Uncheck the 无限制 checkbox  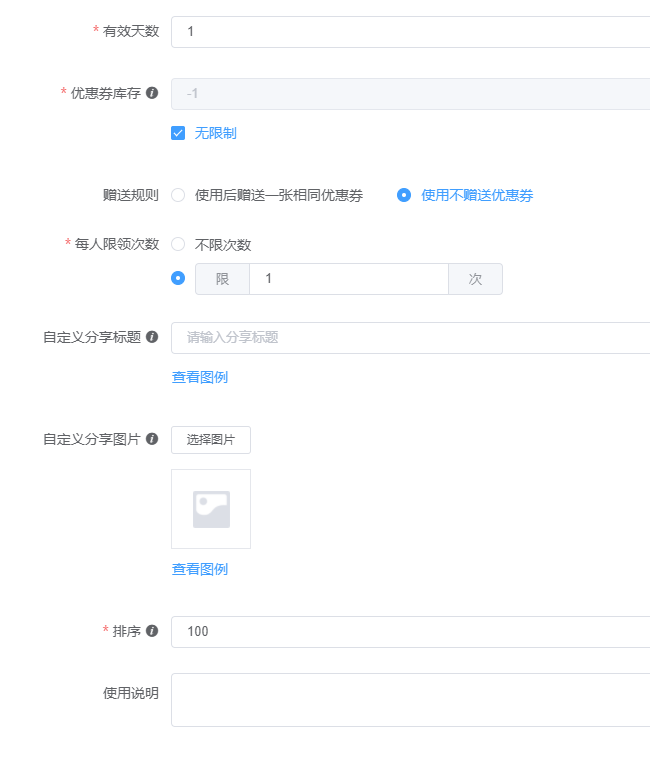178,133
